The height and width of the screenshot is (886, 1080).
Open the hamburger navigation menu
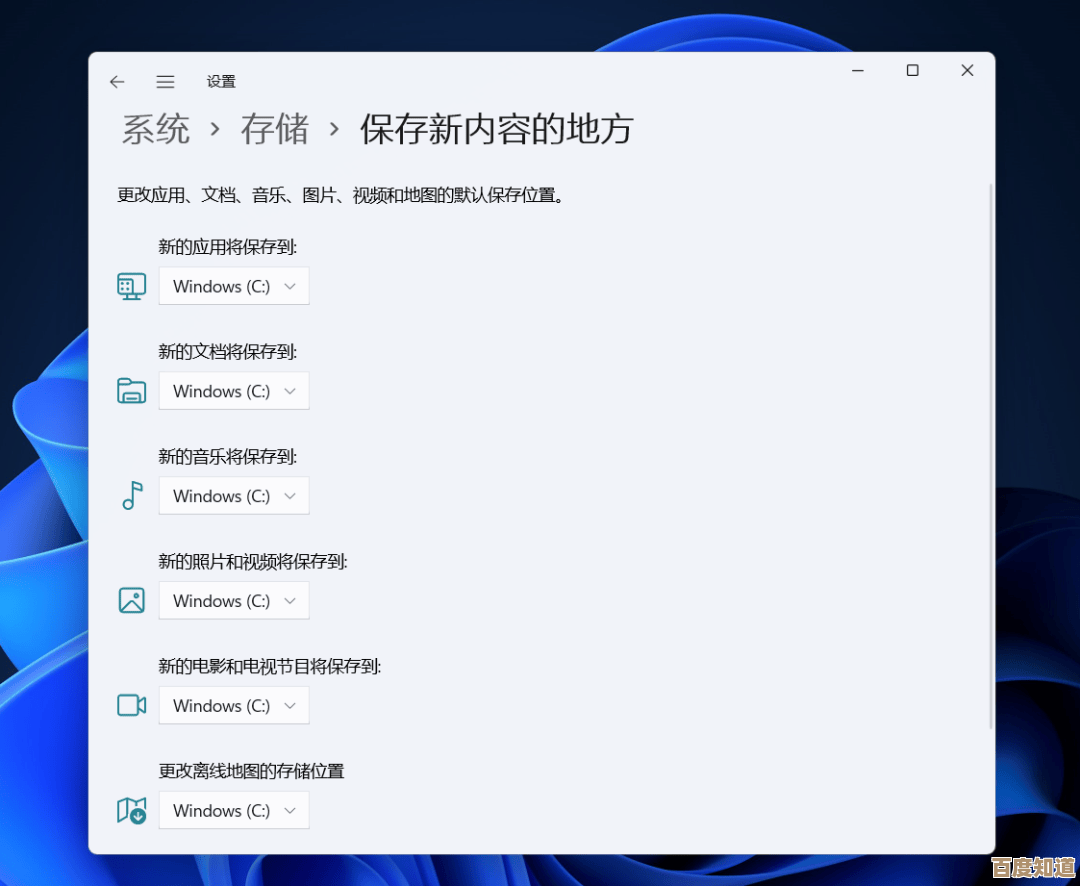click(x=166, y=82)
